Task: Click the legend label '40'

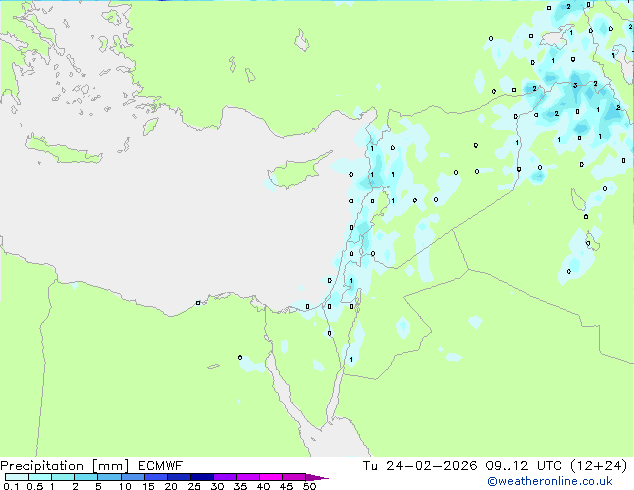Action: coord(263,486)
